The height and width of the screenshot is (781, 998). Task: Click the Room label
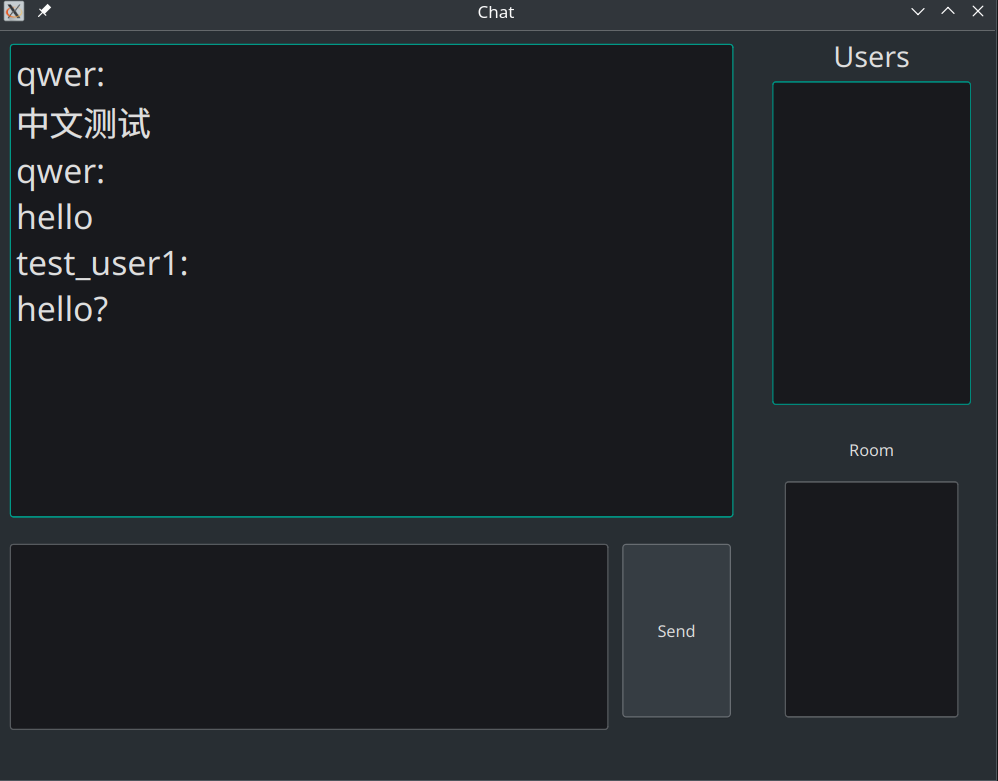[871, 451]
